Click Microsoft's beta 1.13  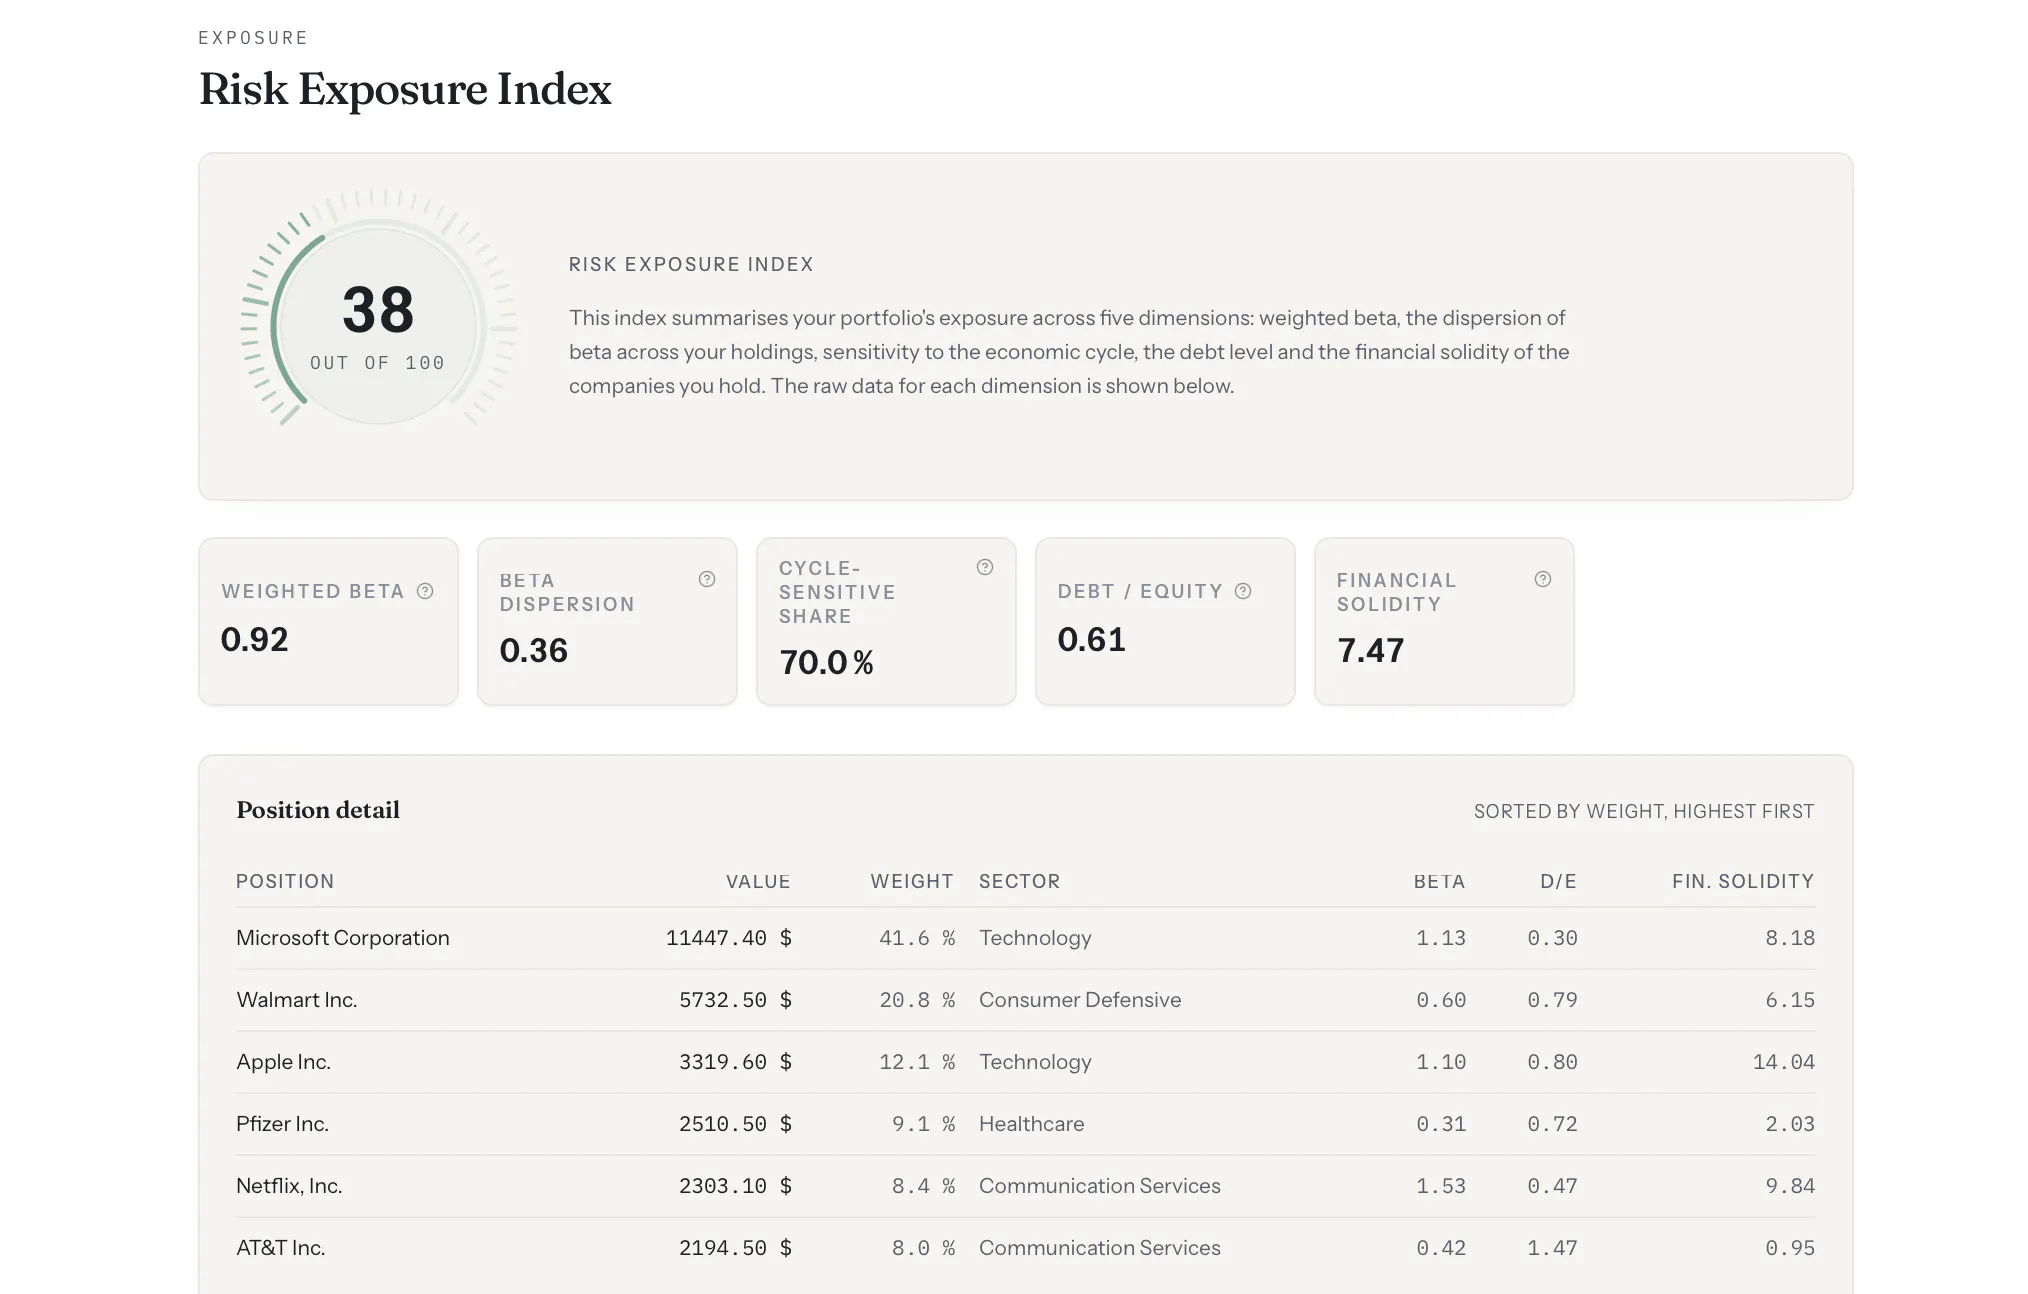pos(1441,938)
